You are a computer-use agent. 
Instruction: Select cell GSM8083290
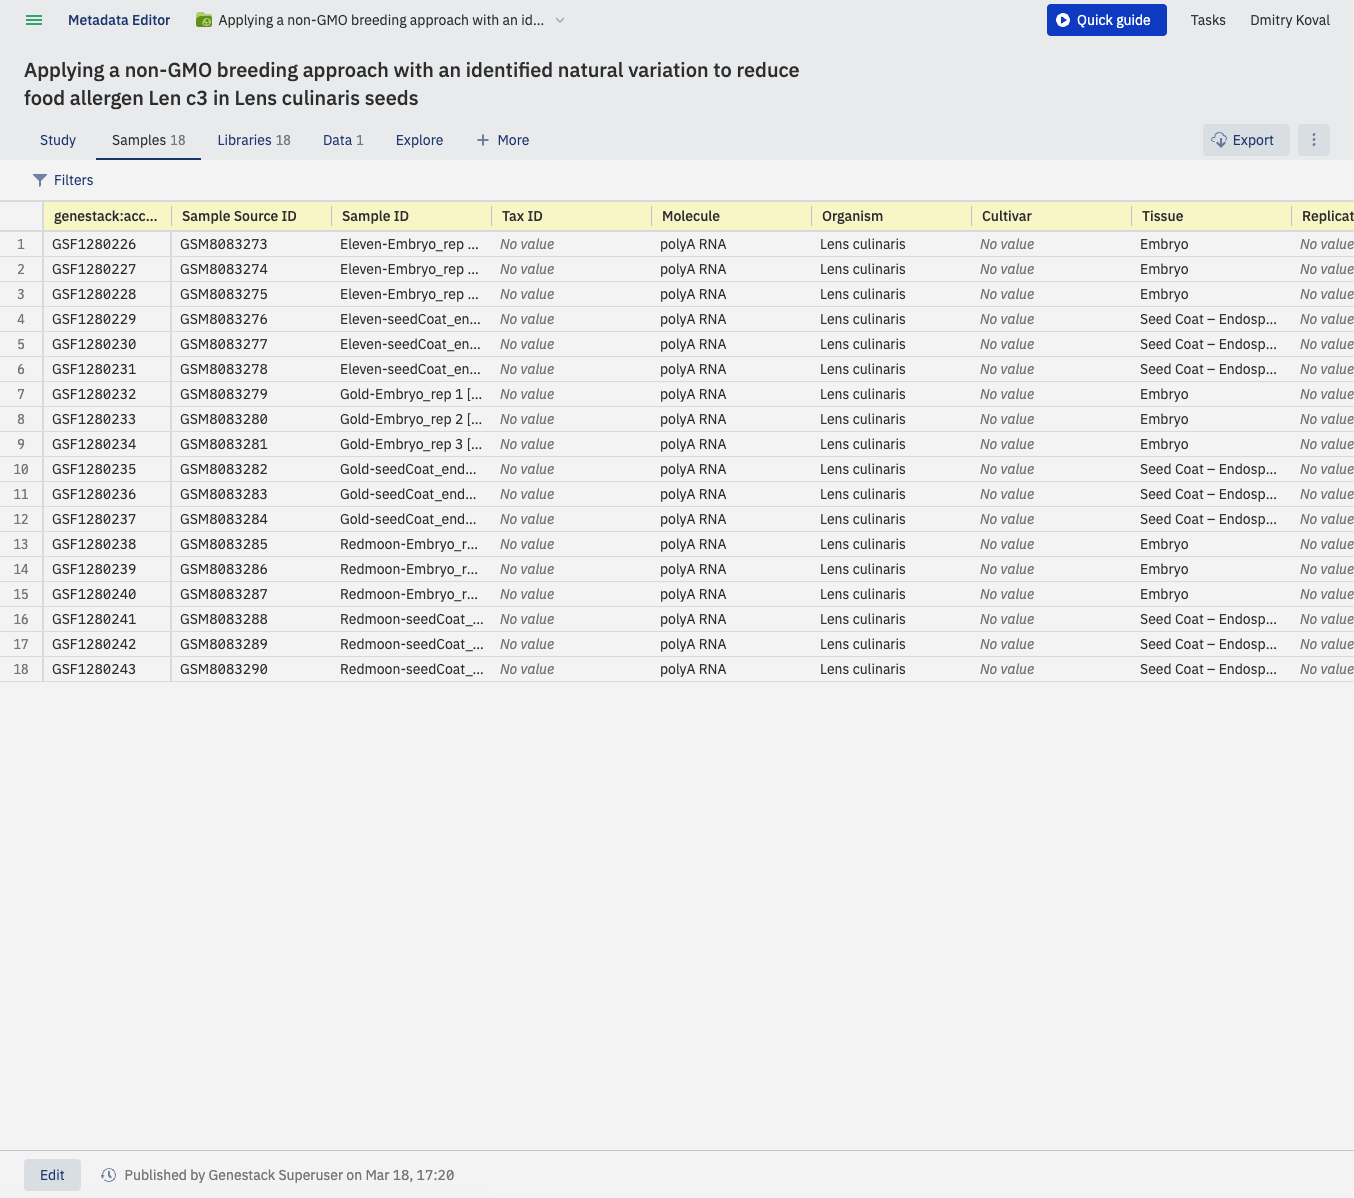coord(251,669)
